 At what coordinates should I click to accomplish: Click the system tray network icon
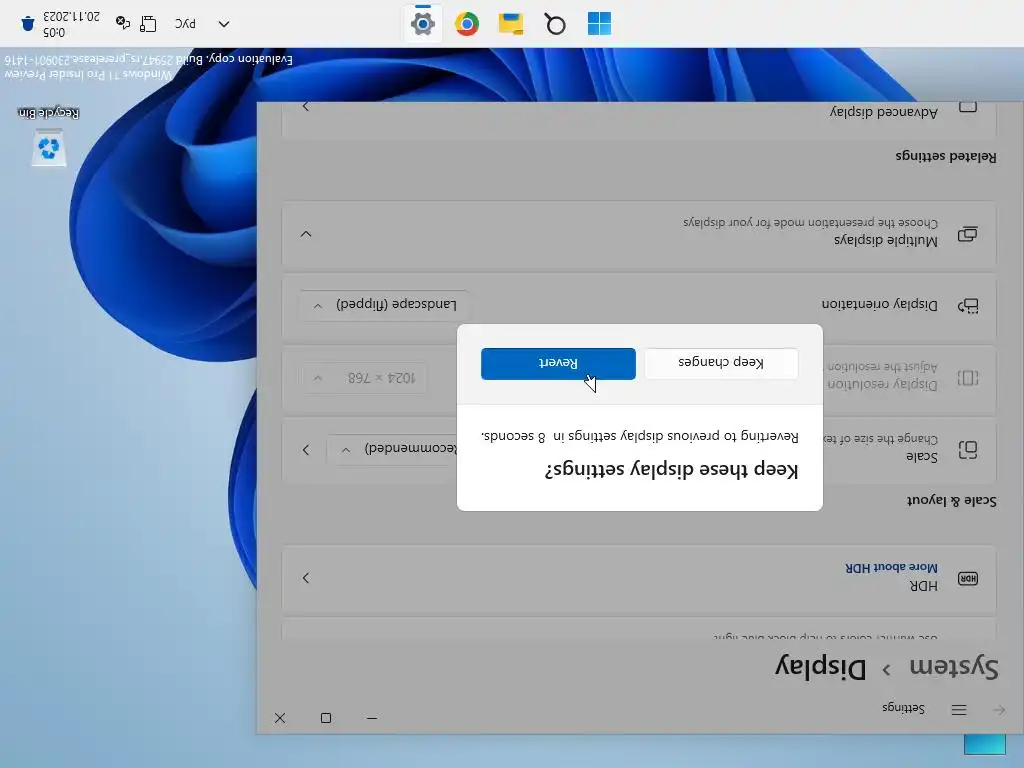click(x=148, y=24)
